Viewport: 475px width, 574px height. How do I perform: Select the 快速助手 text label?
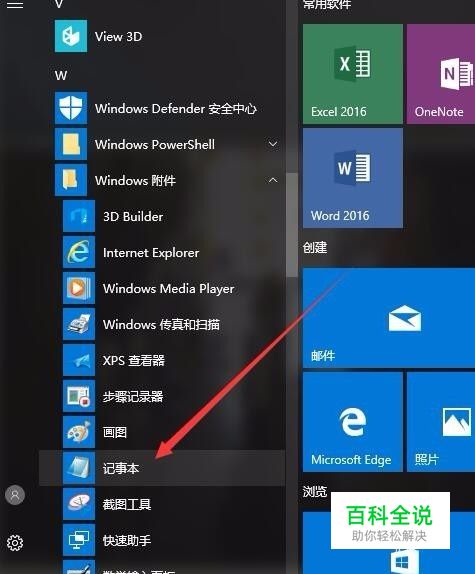127,540
